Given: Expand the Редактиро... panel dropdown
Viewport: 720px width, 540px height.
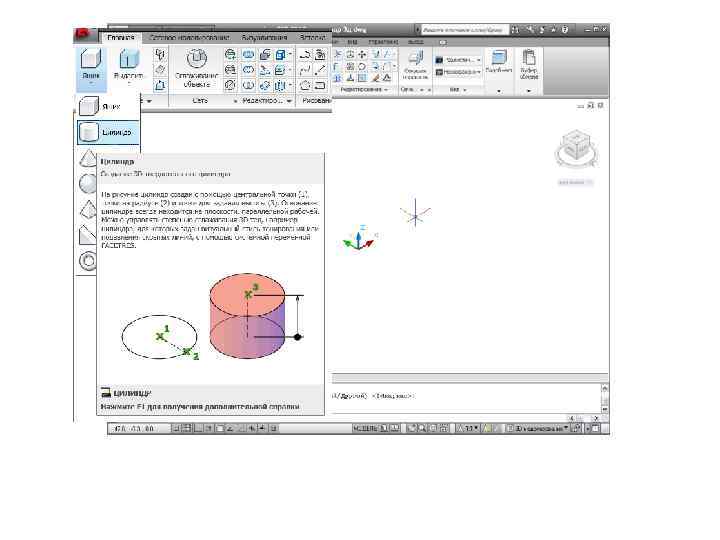Looking at the screenshot, I should pyautogui.click(x=289, y=101).
